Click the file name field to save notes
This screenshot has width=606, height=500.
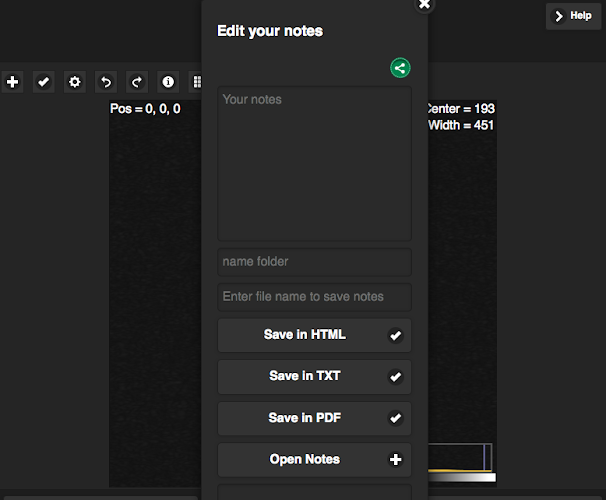(x=314, y=297)
